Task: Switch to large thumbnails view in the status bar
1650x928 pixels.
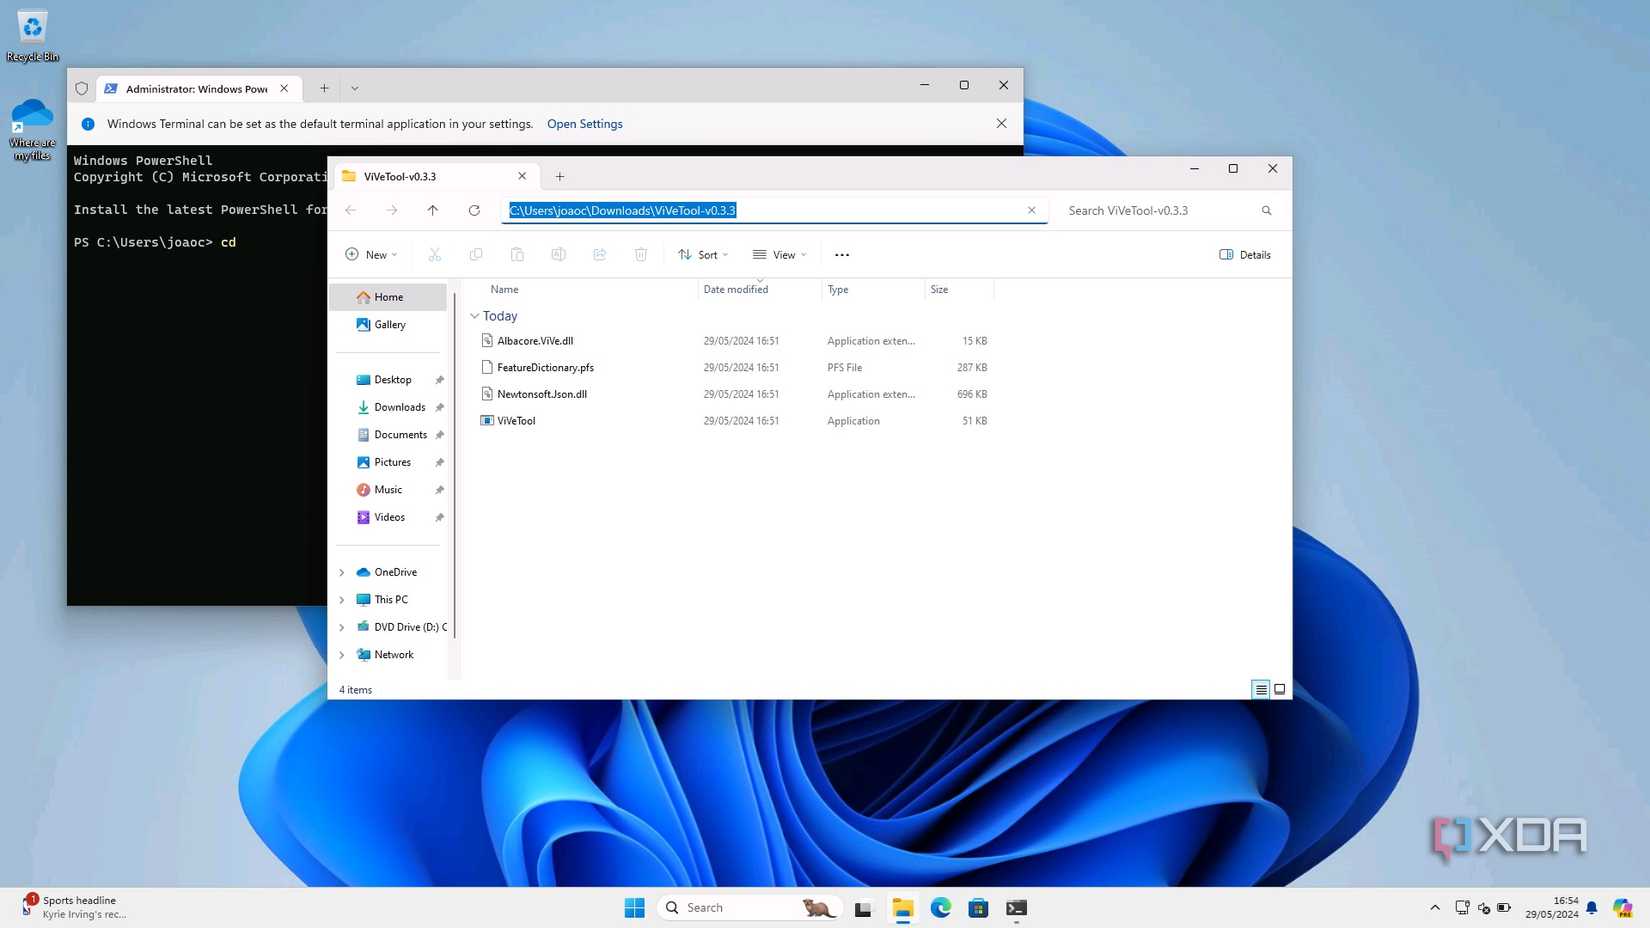Action: point(1279,689)
